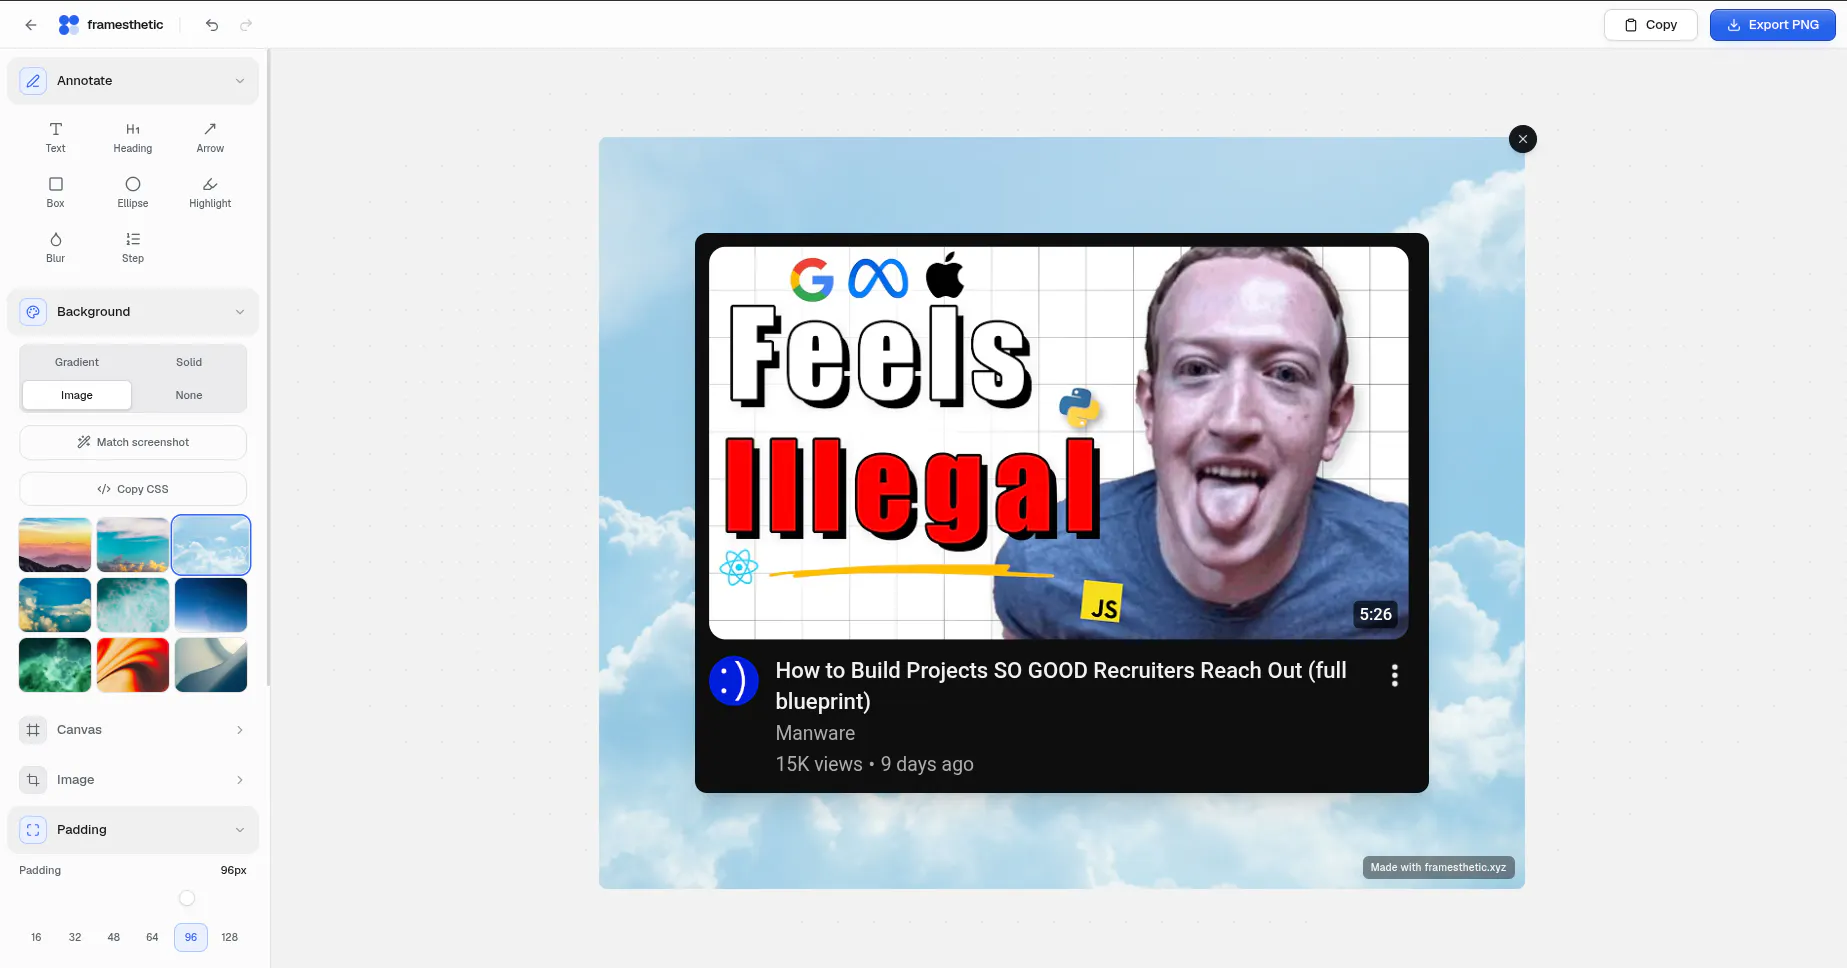This screenshot has width=1847, height=968.
Task: Select the Text annotation tool
Action: [x=55, y=138]
